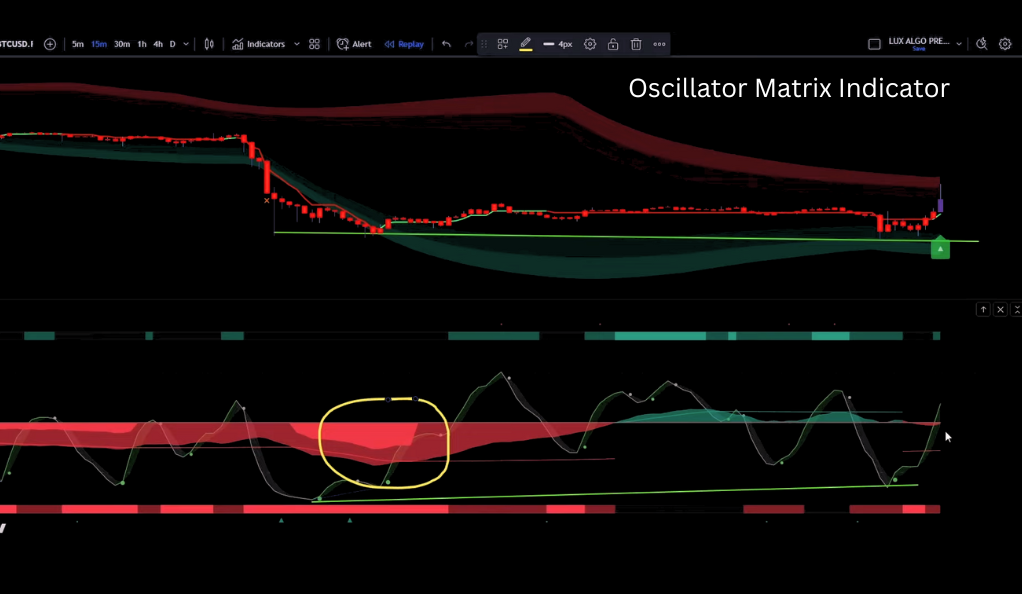Screen dimensions: 1022x594
Task: Open the indicator templates grid icon
Action: [314, 44]
